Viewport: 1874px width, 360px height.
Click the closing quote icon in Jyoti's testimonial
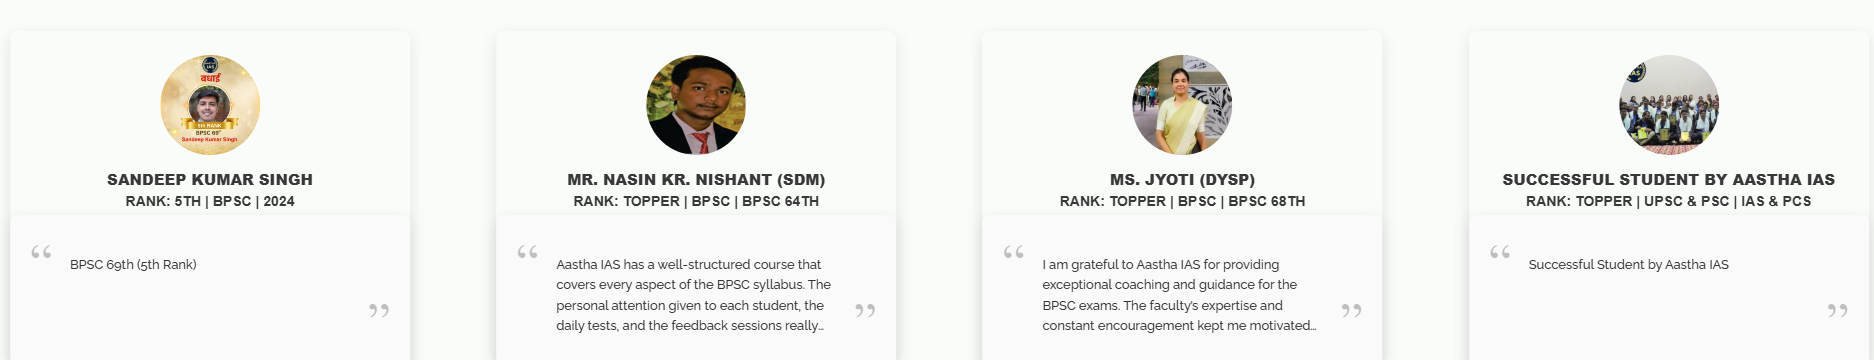tap(1351, 311)
